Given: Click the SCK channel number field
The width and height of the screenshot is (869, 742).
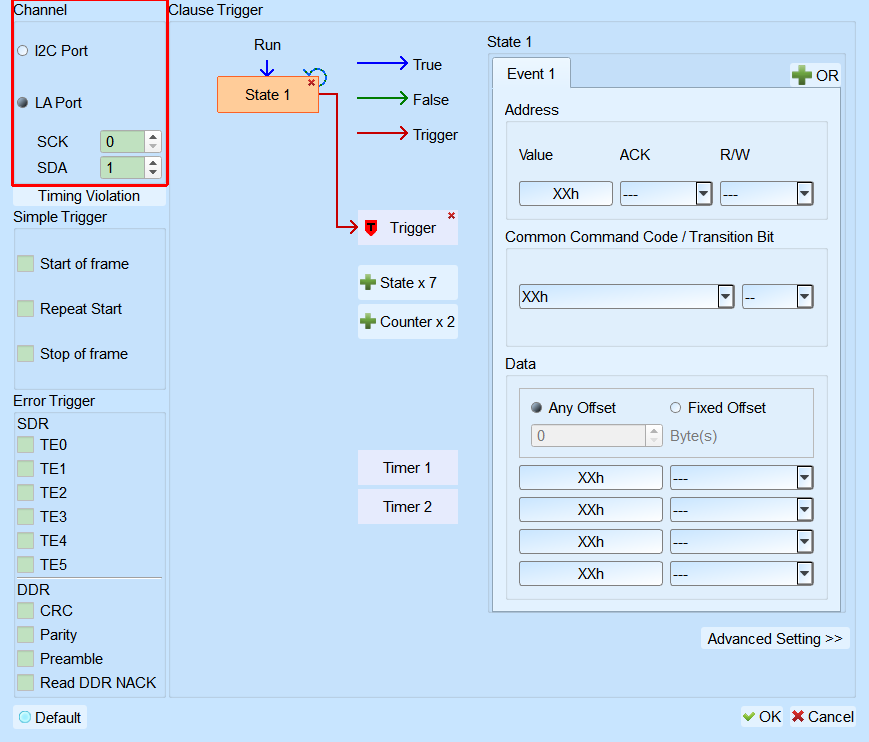Looking at the screenshot, I should (123, 141).
